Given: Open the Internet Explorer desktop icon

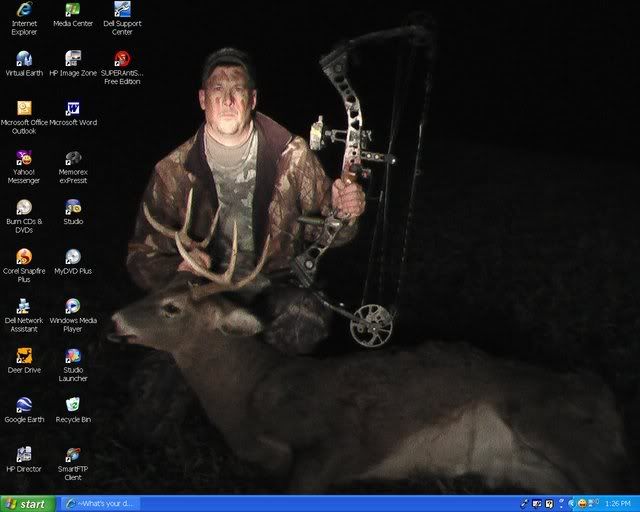Looking at the screenshot, I should pos(24,18).
